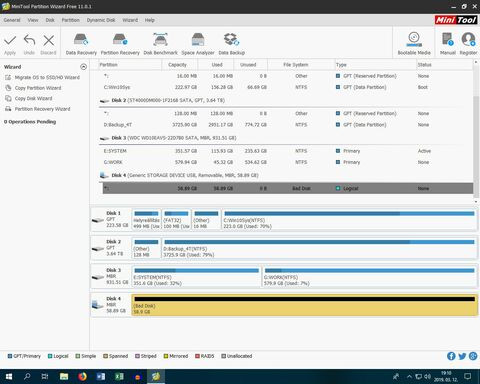Click D:Backup_4T(NTFS) block in disk map
Image resolution: width=480 pixels, height=384 pixels.
pos(319,248)
